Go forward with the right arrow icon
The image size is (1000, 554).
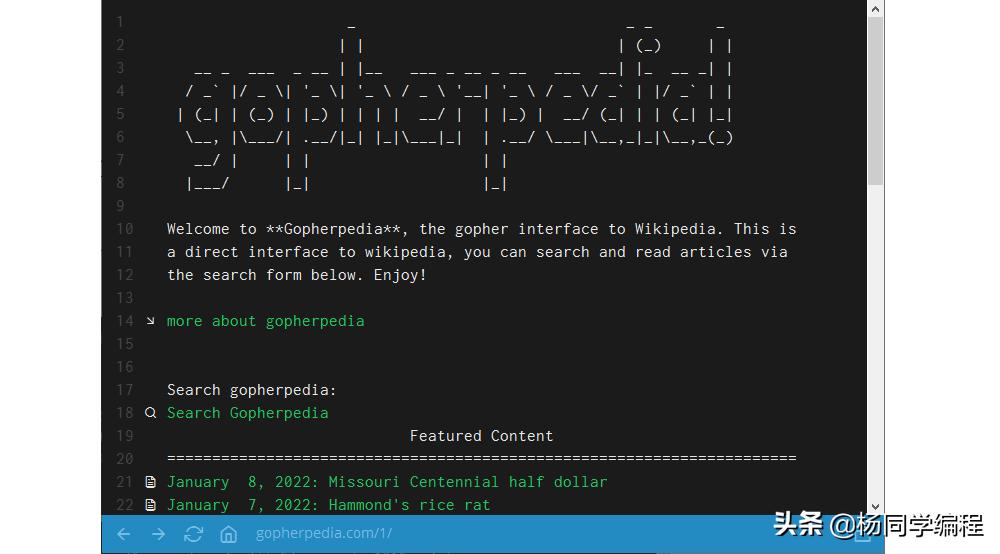[158, 534]
